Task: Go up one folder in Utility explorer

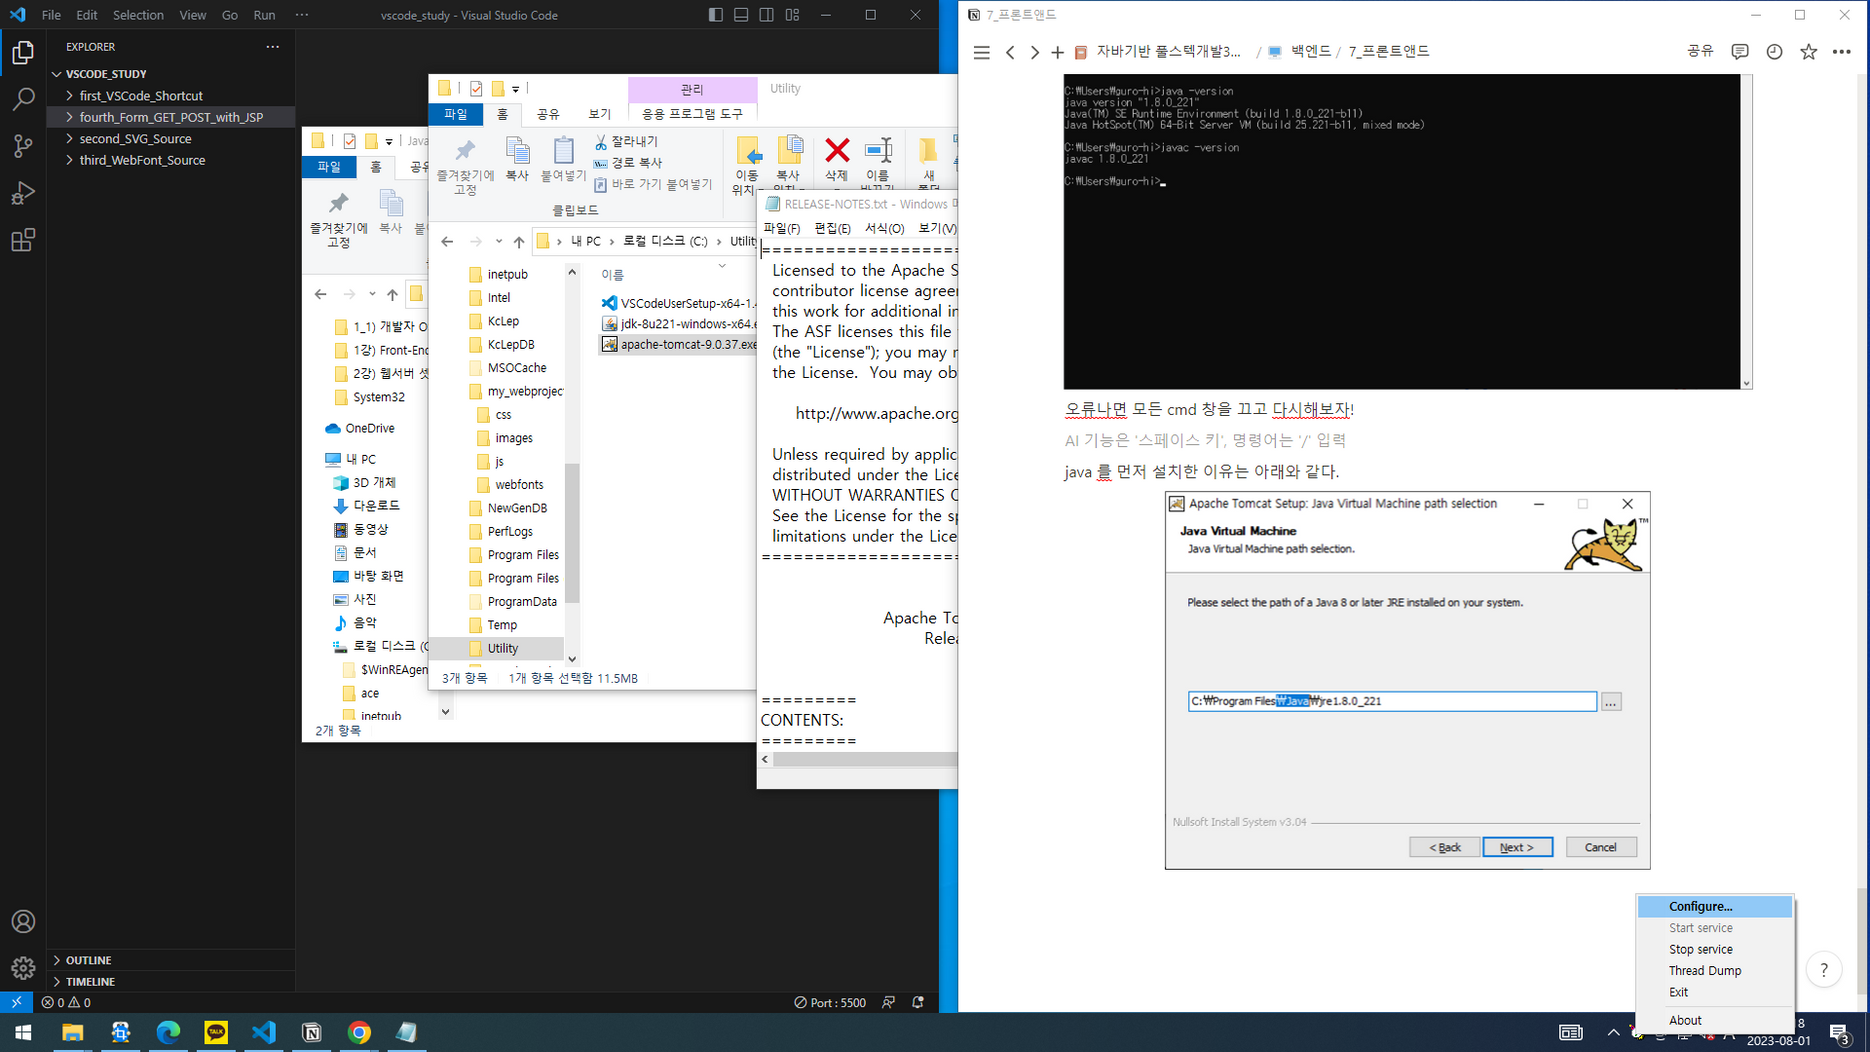Action: coord(518,241)
